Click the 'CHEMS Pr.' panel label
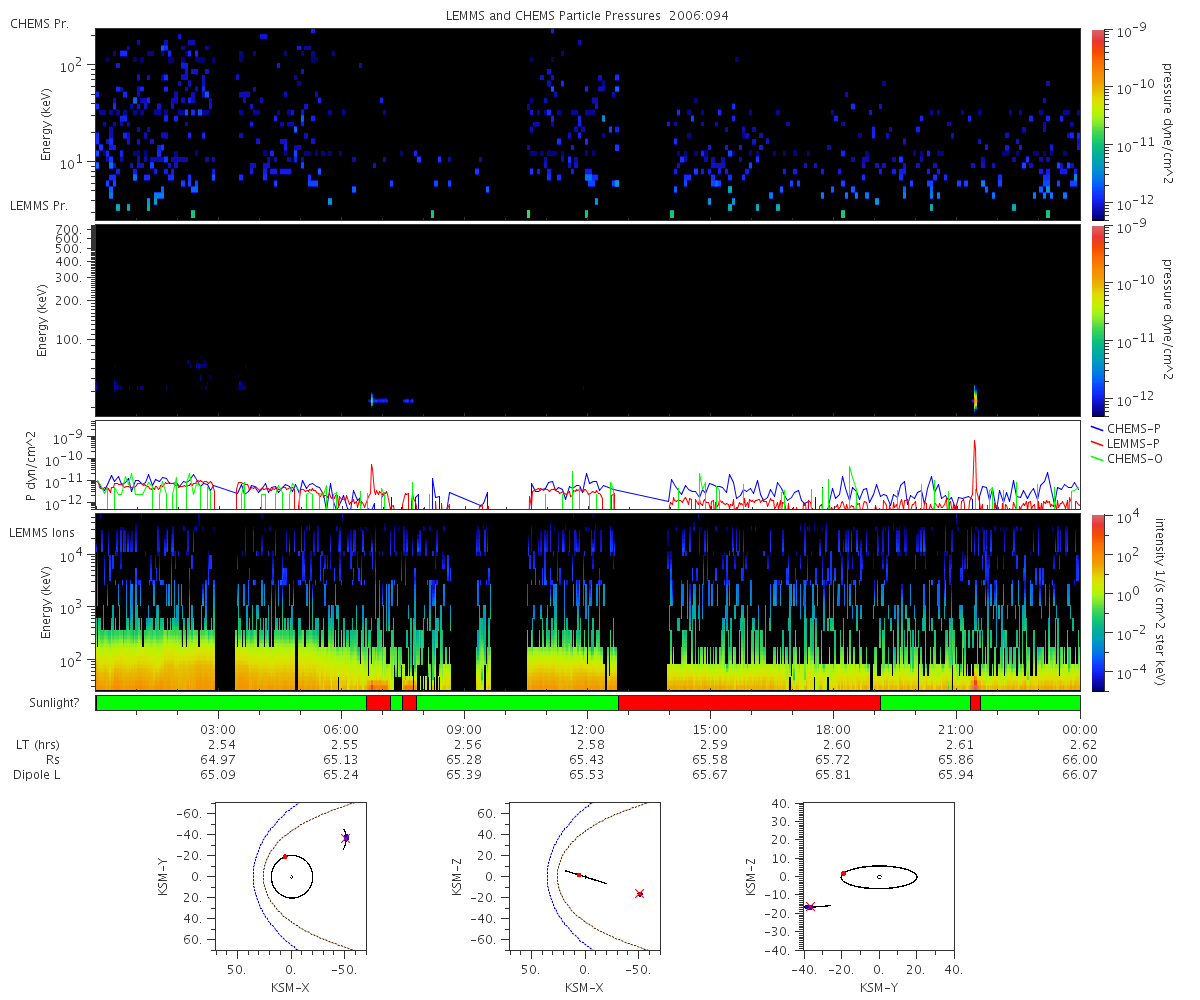Image resolution: width=1200 pixels, height=1000 pixels. (39, 23)
